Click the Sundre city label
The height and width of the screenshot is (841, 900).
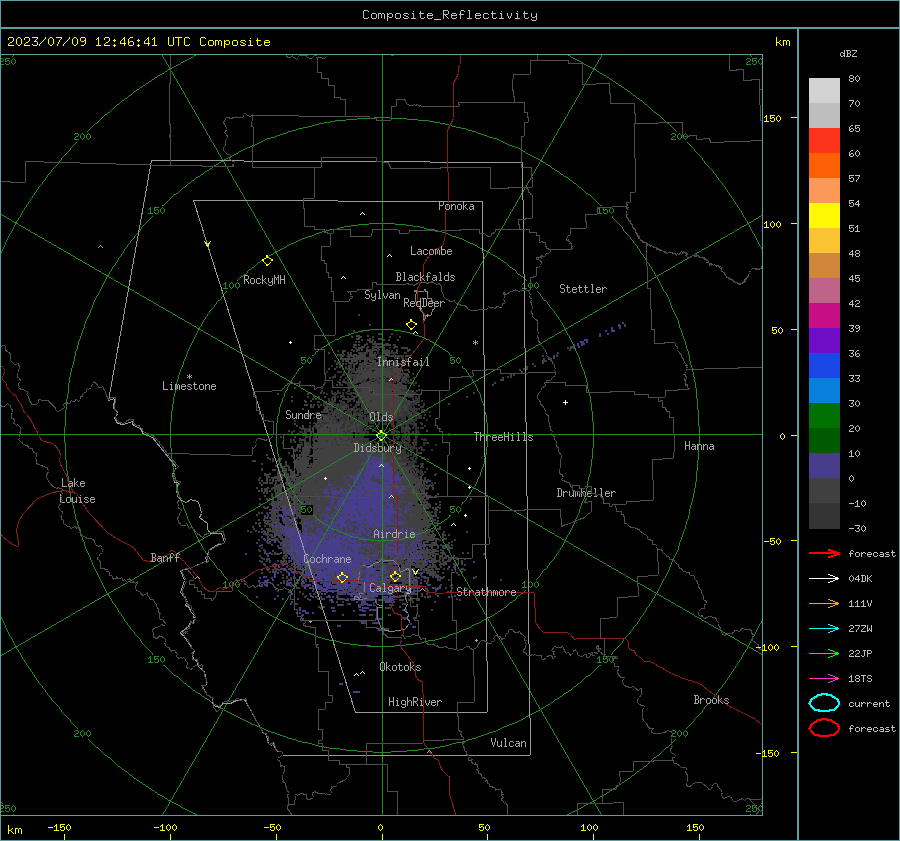coord(303,414)
